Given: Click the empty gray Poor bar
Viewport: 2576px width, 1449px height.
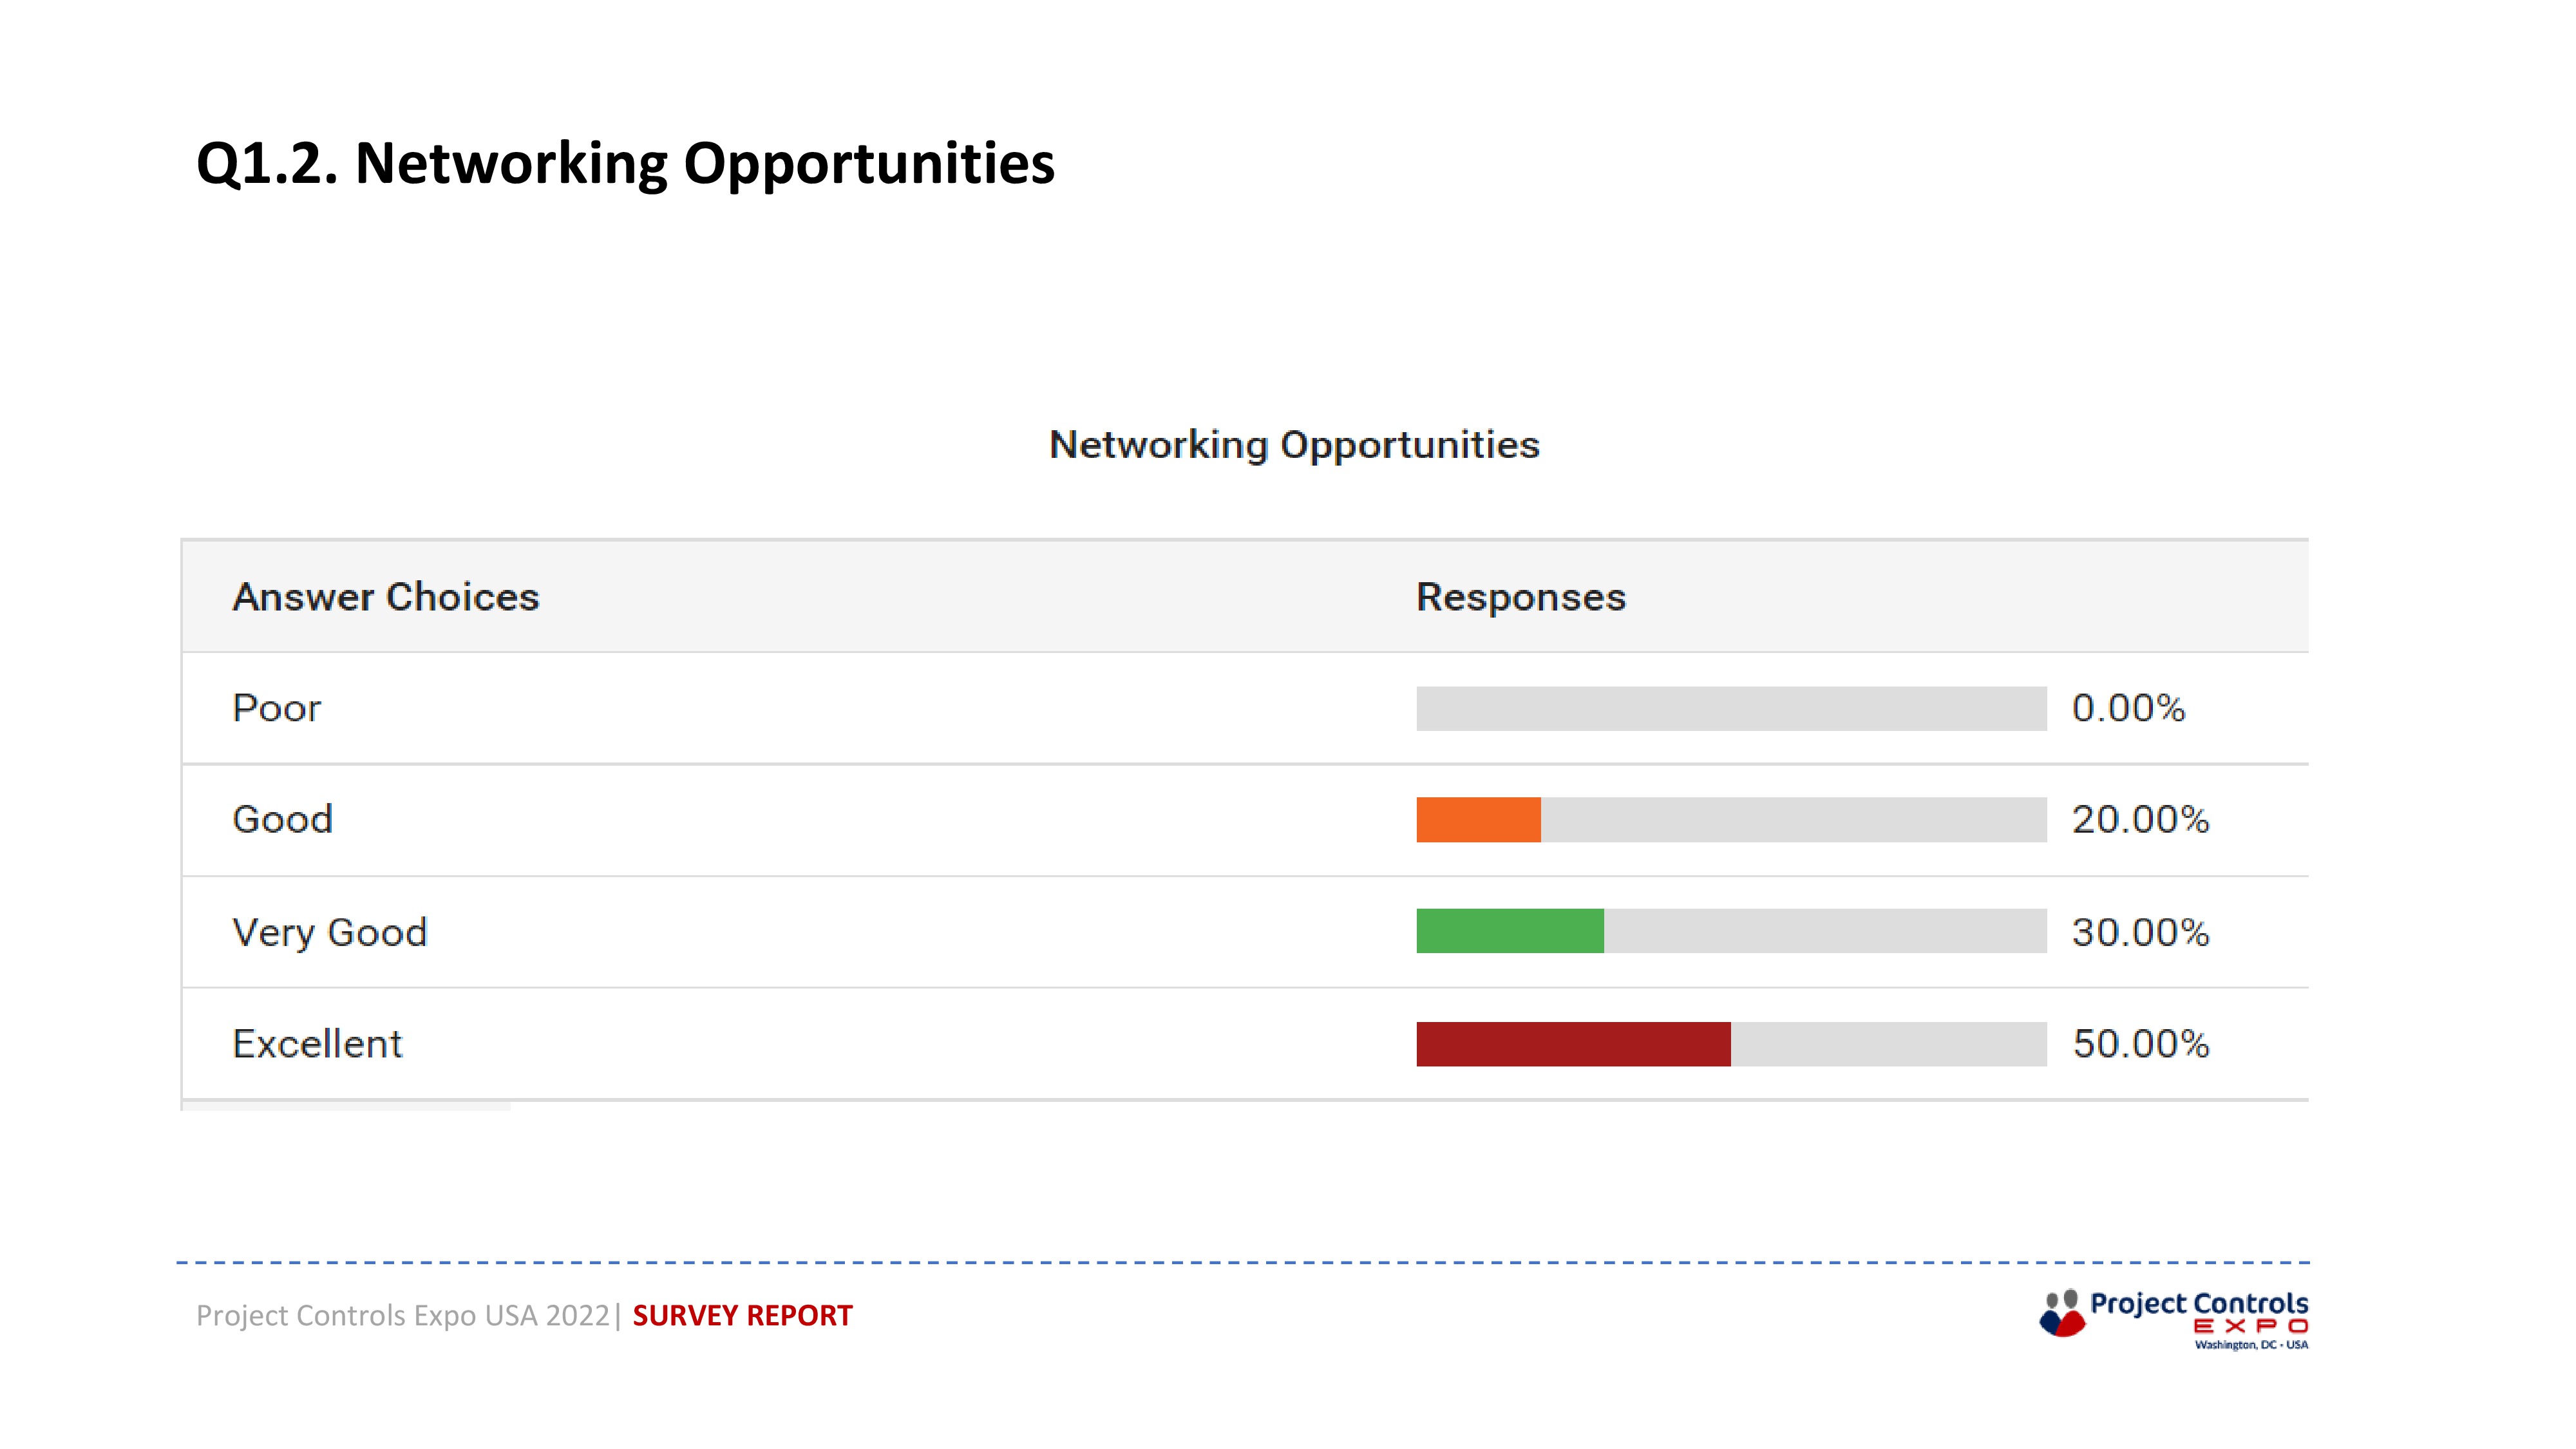Looking at the screenshot, I should (x=1731, y=708).
